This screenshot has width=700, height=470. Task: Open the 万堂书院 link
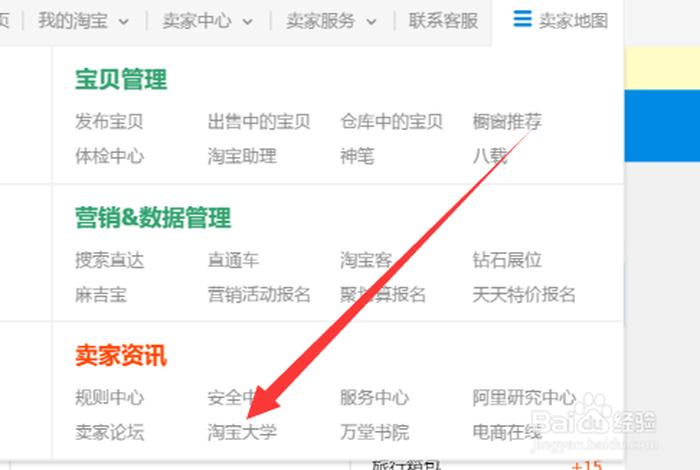375,432
